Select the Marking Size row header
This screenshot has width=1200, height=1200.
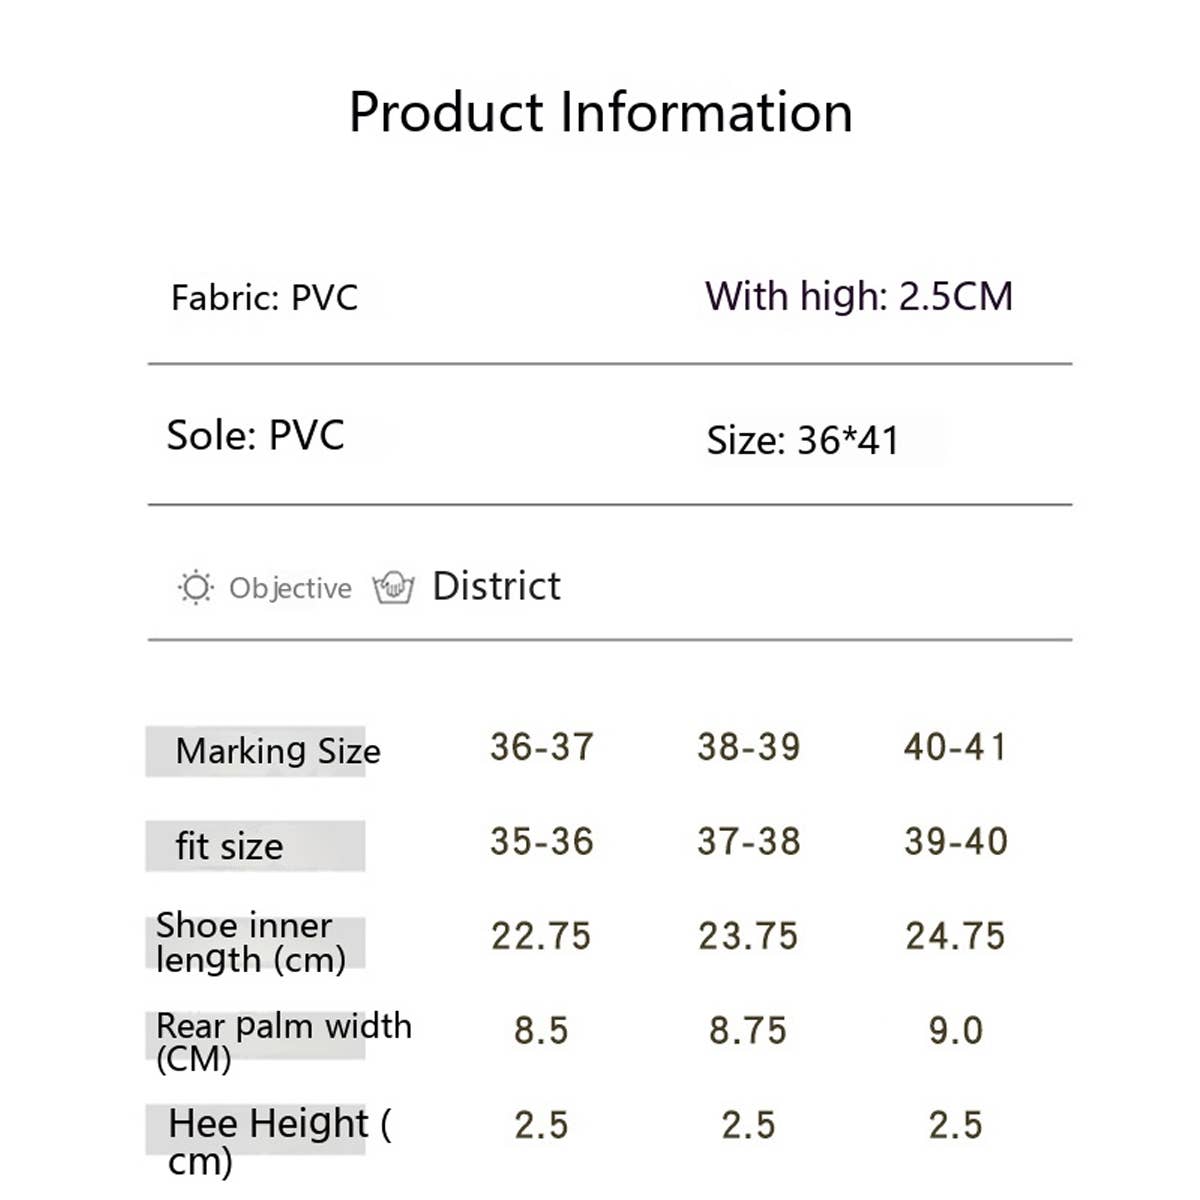[x=277, y=751]
